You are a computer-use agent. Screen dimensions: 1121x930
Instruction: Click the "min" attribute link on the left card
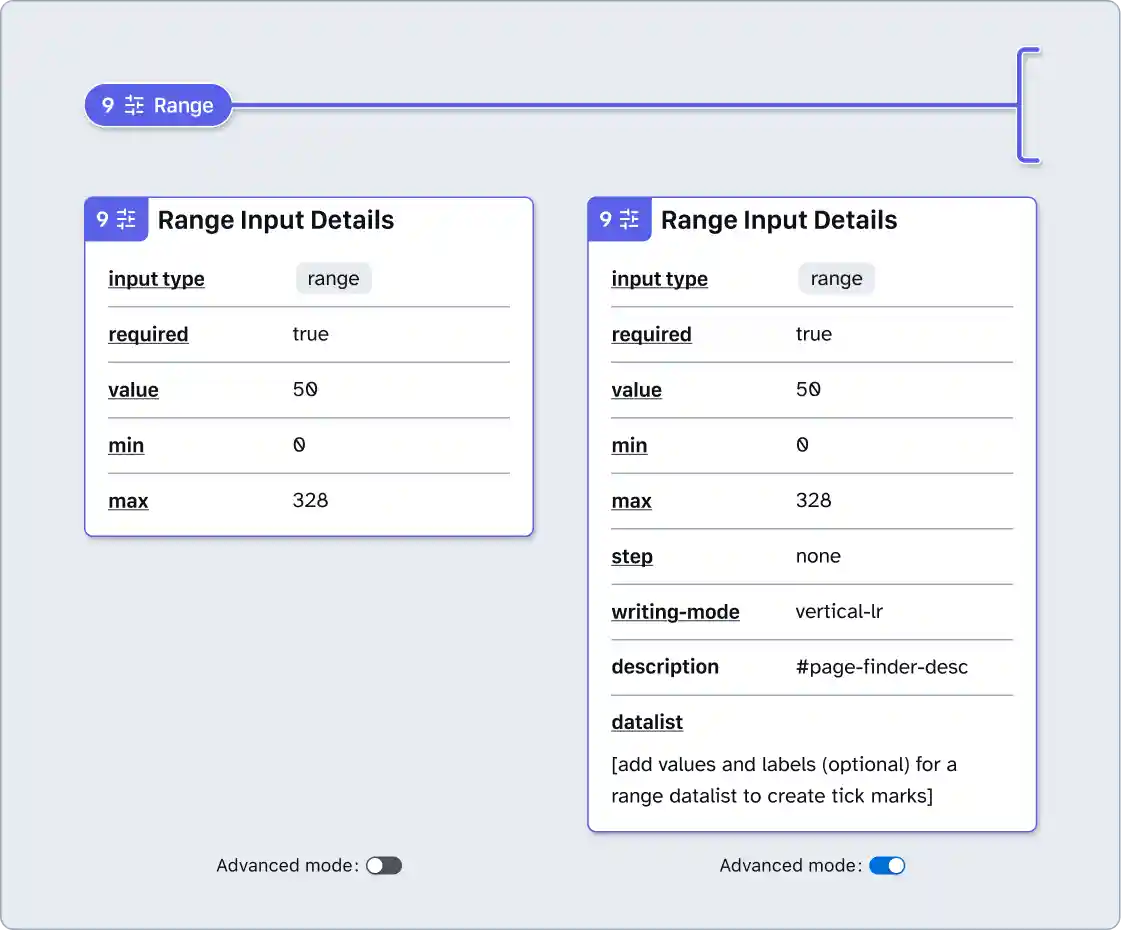click(126, 445)
